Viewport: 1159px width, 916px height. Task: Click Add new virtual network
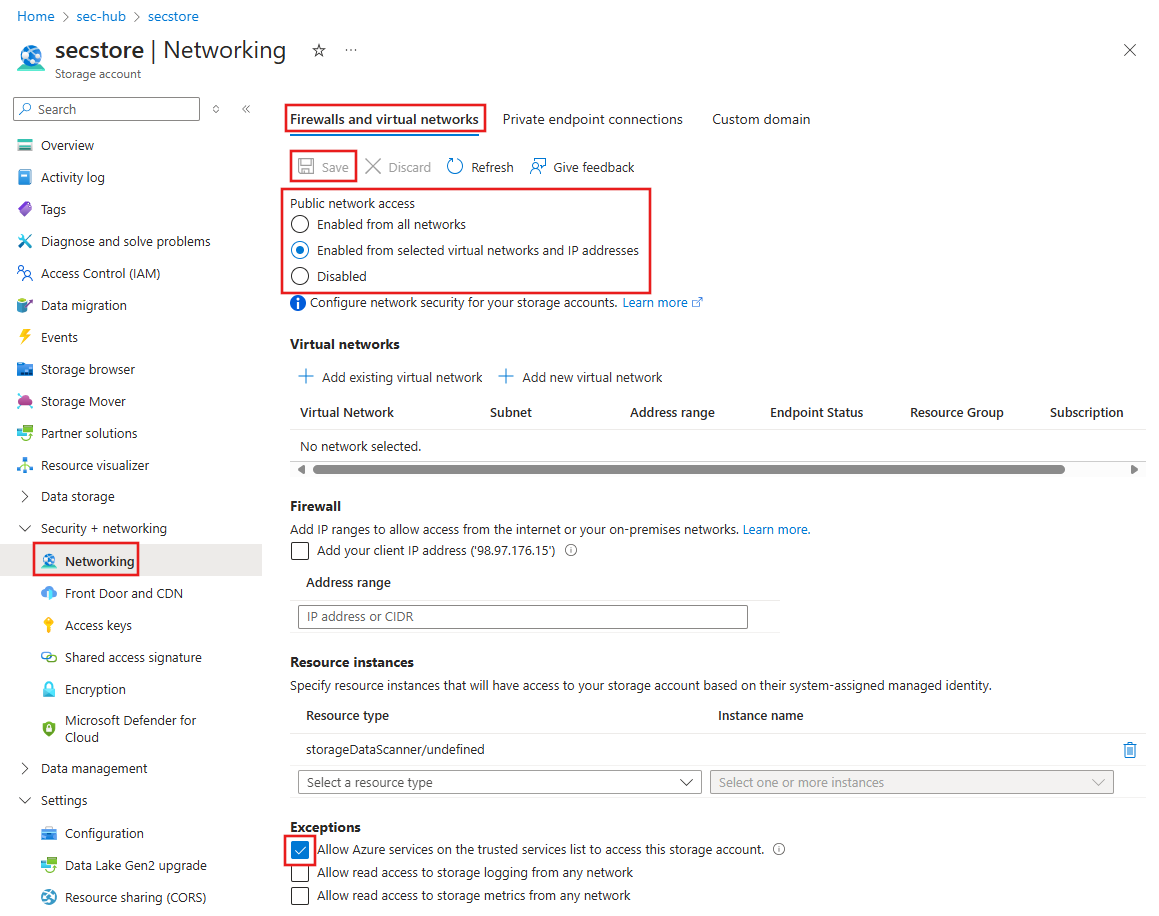[x=580, y=377]
